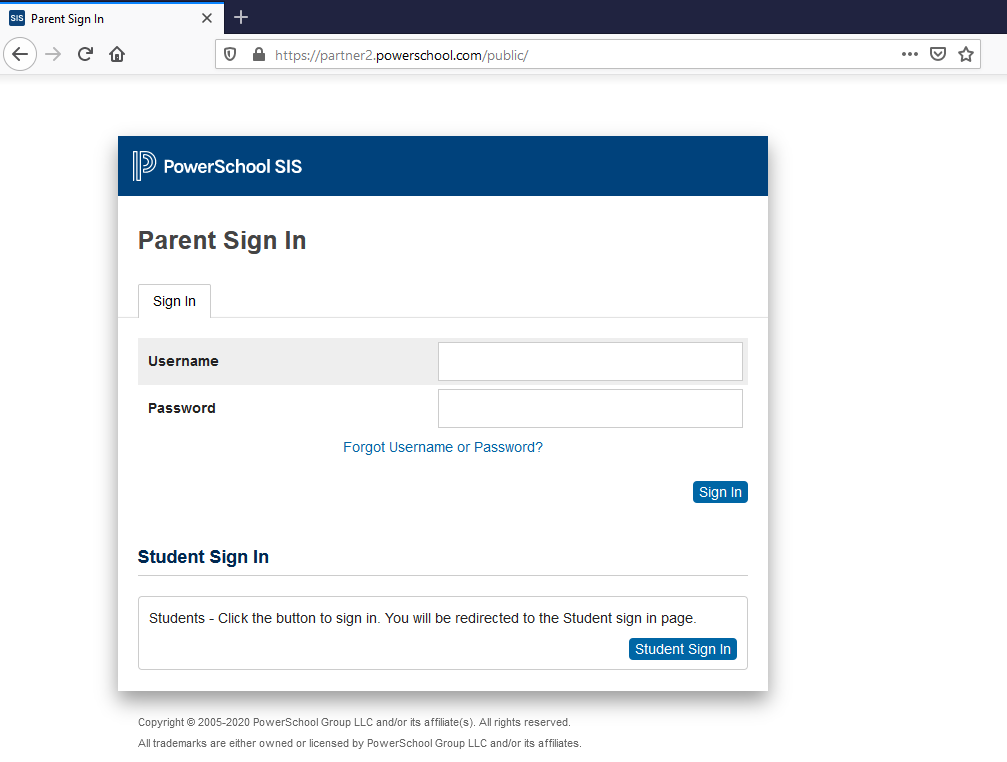This screenshot has height=762, width=1007.
Task: Click into the Username field
Action: click(590, 361)
